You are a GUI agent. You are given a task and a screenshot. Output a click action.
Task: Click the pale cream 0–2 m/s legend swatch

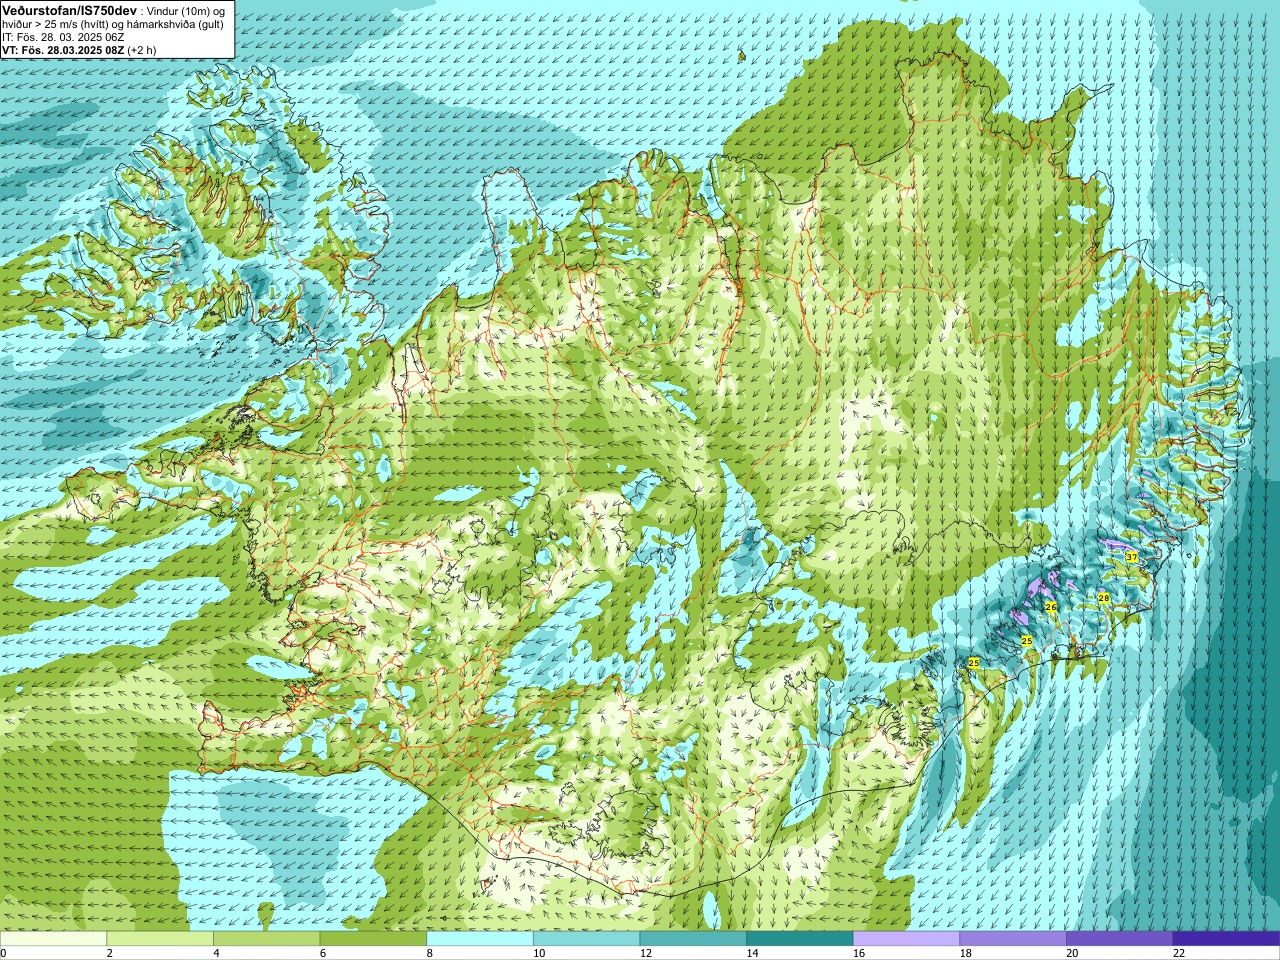[x=53, y=939]
